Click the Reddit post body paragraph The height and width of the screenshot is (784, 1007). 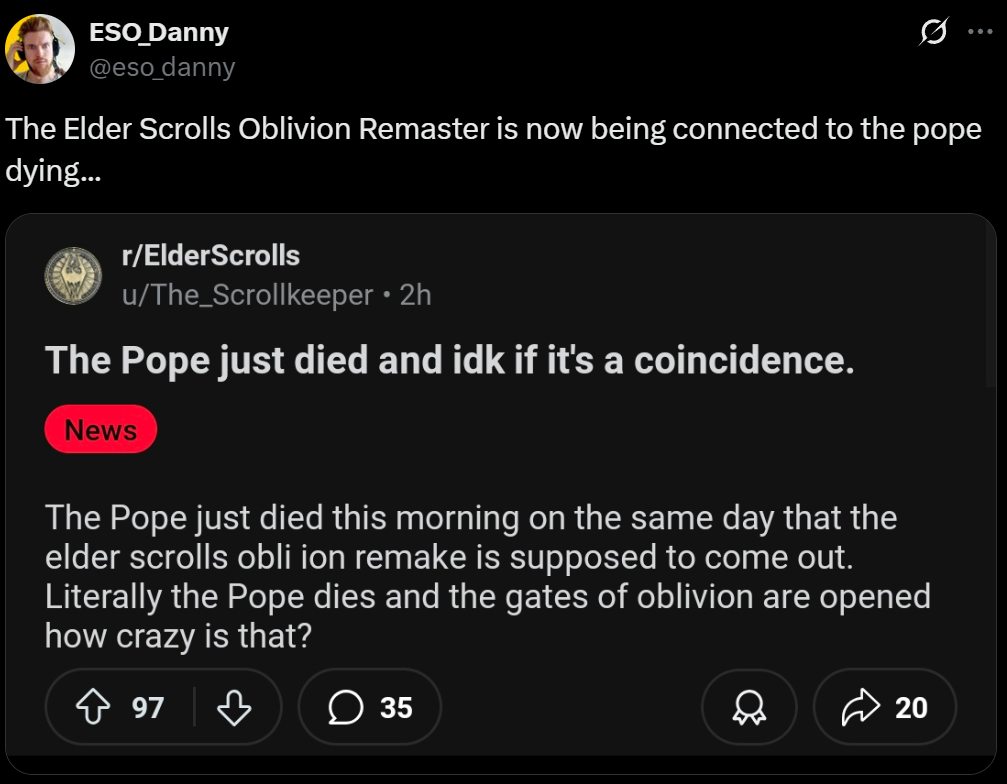click(480, 576)
